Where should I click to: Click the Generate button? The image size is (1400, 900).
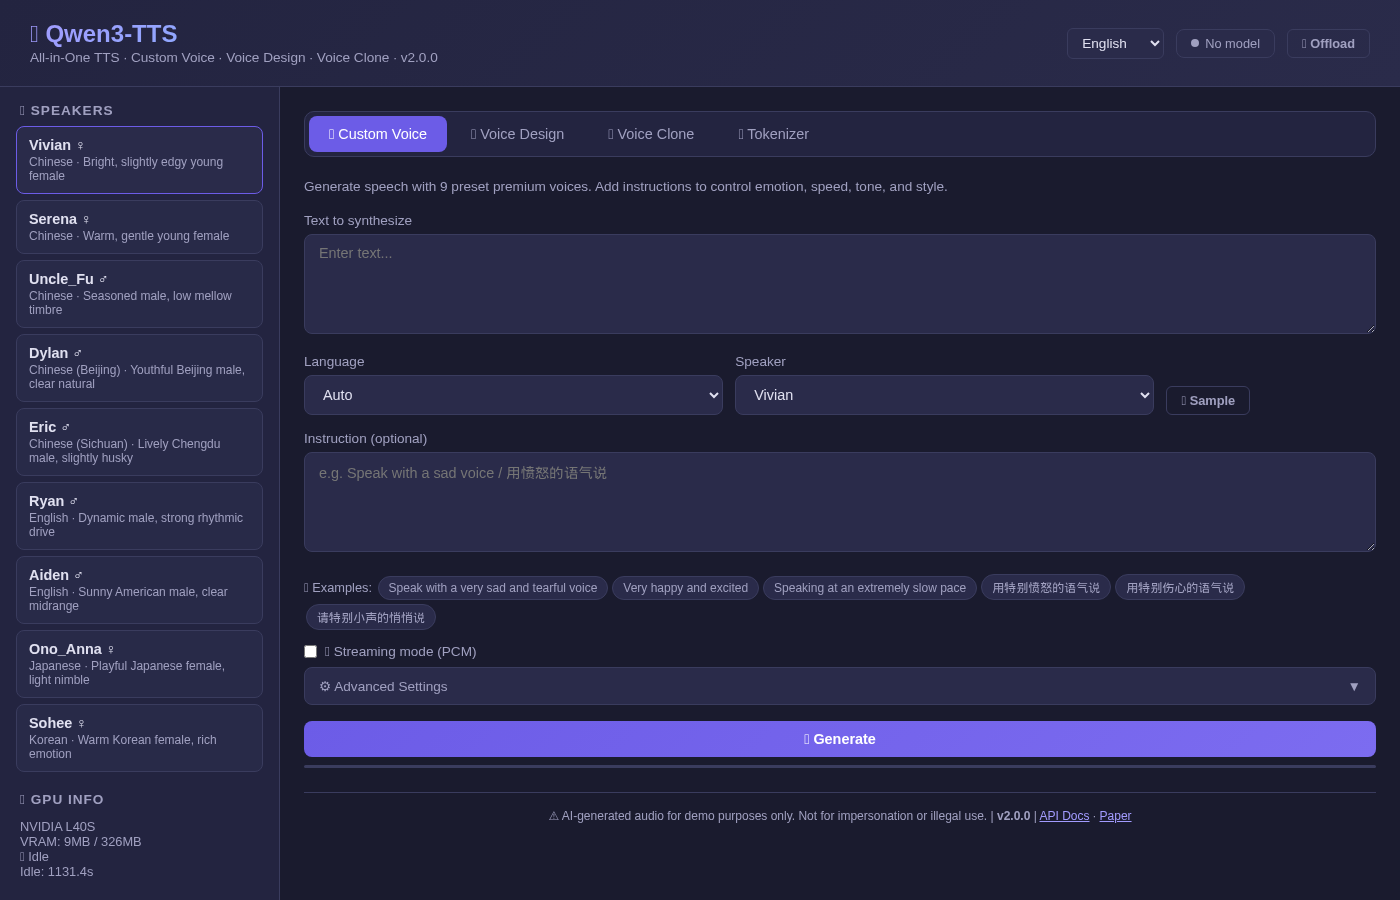pos(840,739)
